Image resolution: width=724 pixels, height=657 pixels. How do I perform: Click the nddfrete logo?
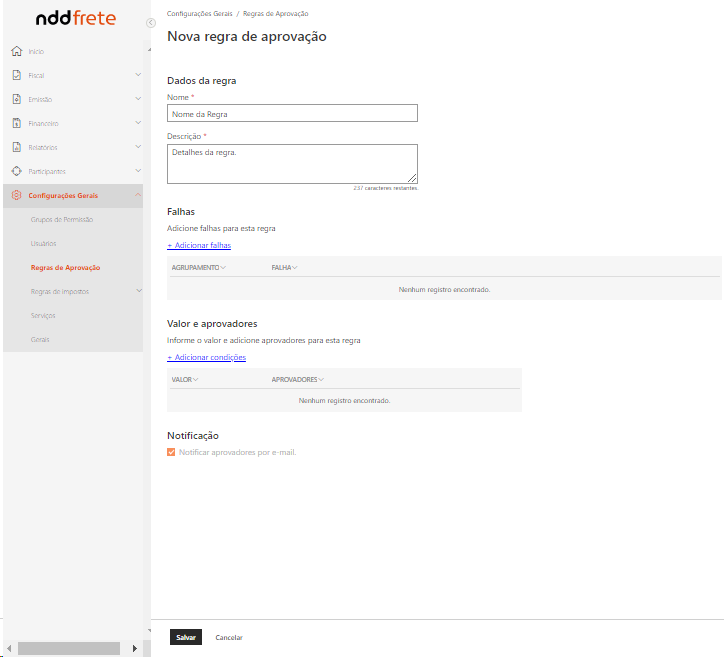(76, 18)
